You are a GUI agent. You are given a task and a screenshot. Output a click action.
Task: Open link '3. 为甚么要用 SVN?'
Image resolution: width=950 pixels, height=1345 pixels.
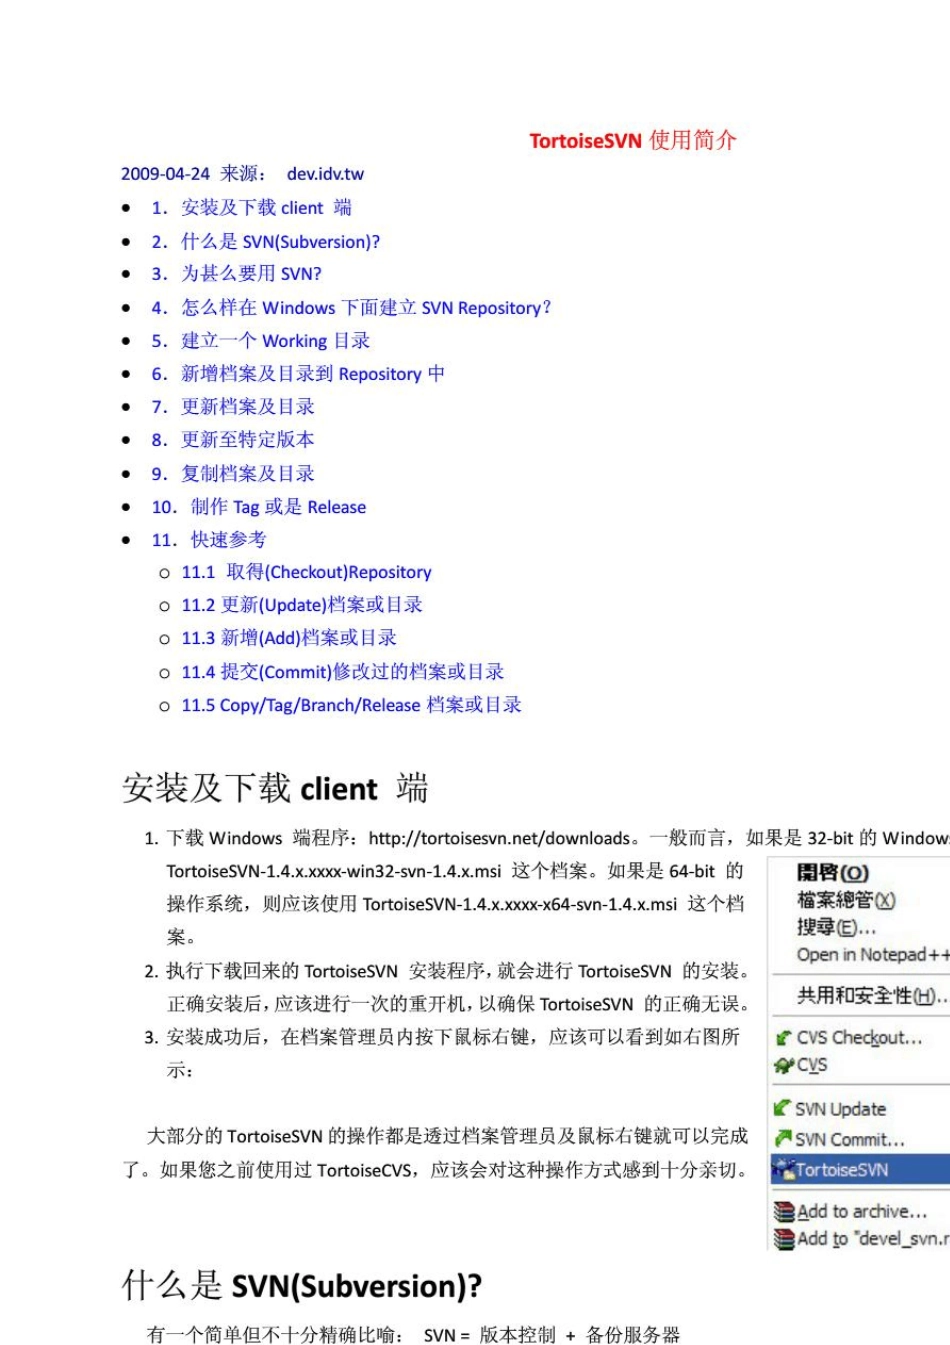point(236,273)
